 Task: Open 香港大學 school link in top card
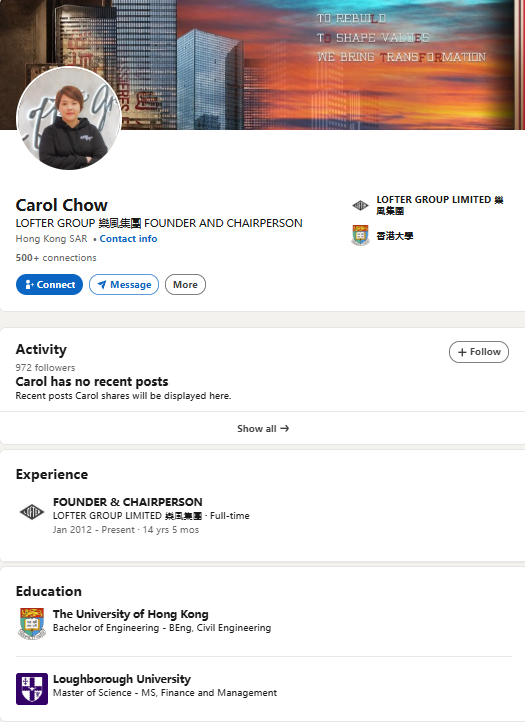395,236
